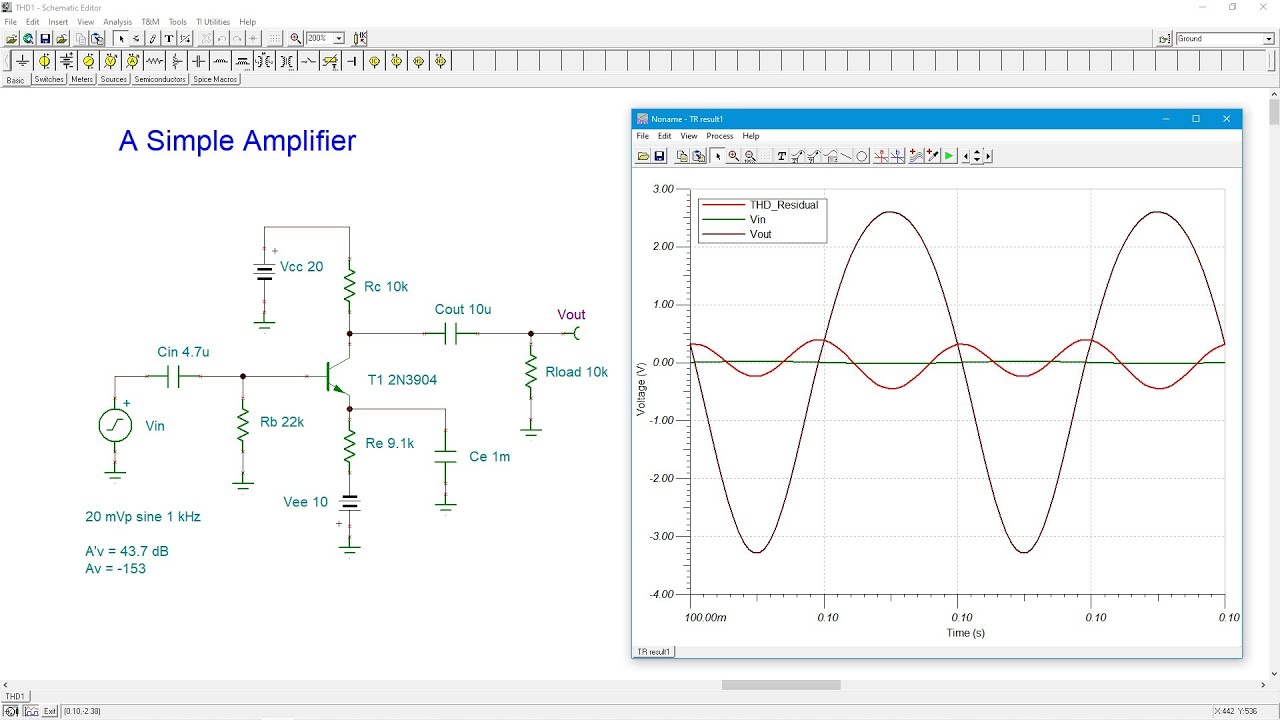This screenshot has width=1280, height=720.
Task: Switch to the Switches component tab
Action: 48,79
